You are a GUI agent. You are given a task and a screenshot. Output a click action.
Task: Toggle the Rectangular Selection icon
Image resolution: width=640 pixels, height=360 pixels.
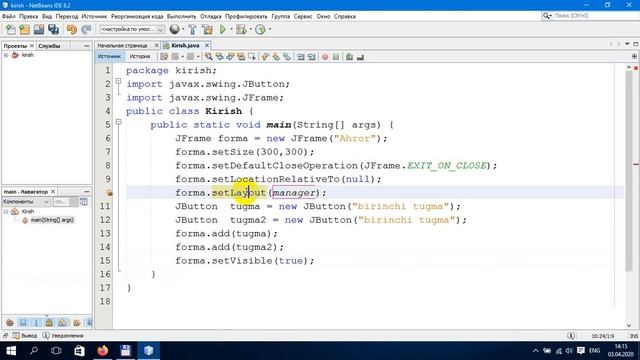252,57
